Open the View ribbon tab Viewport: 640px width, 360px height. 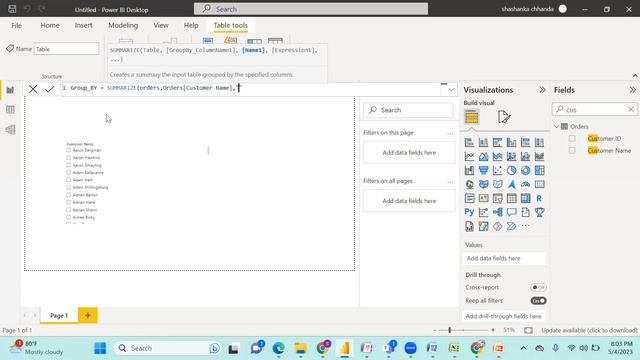tap(161, 25)
